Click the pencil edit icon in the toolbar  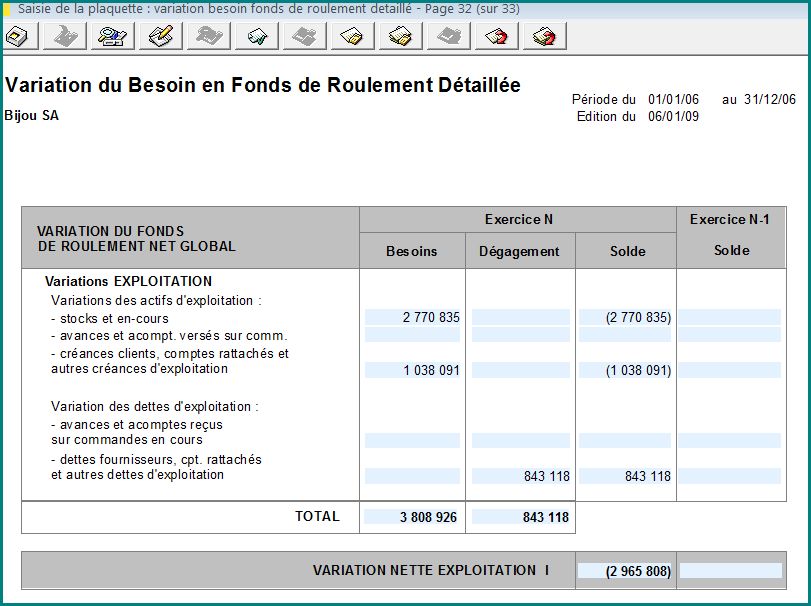click(160, 37)
